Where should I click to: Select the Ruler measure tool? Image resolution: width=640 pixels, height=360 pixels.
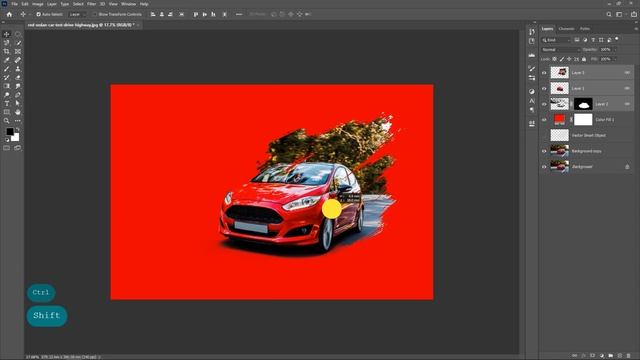coord(18,60)
